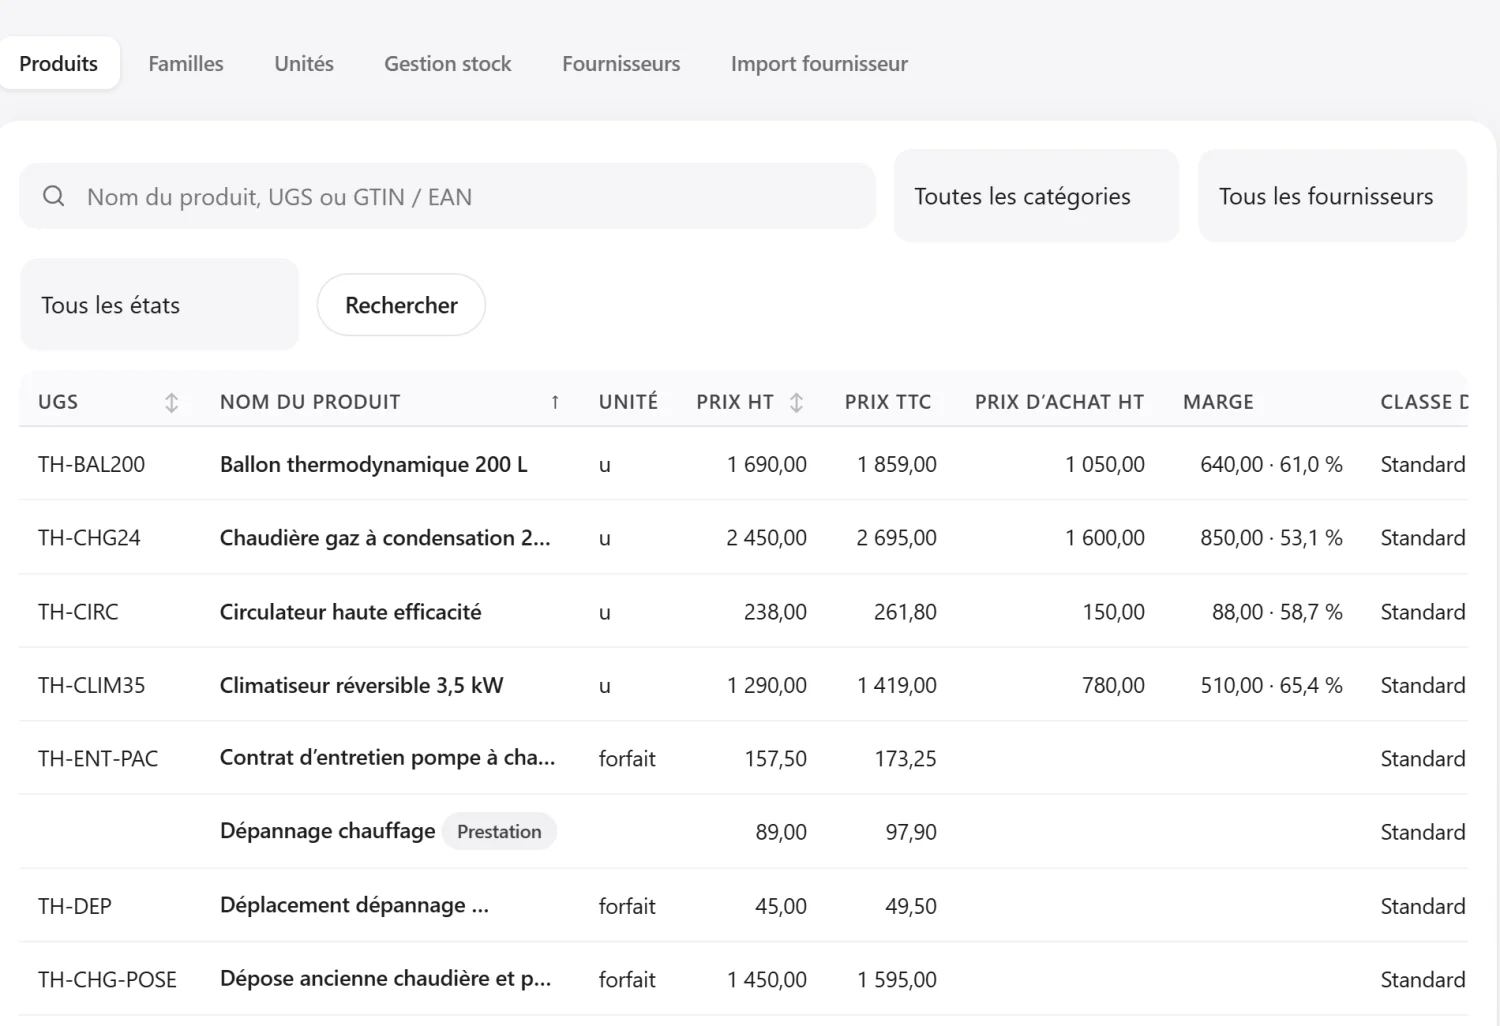The image size is (1500, 1026).
Task: Click the margin 510,00 · 65,4 %
Action: pos(1271,685)
